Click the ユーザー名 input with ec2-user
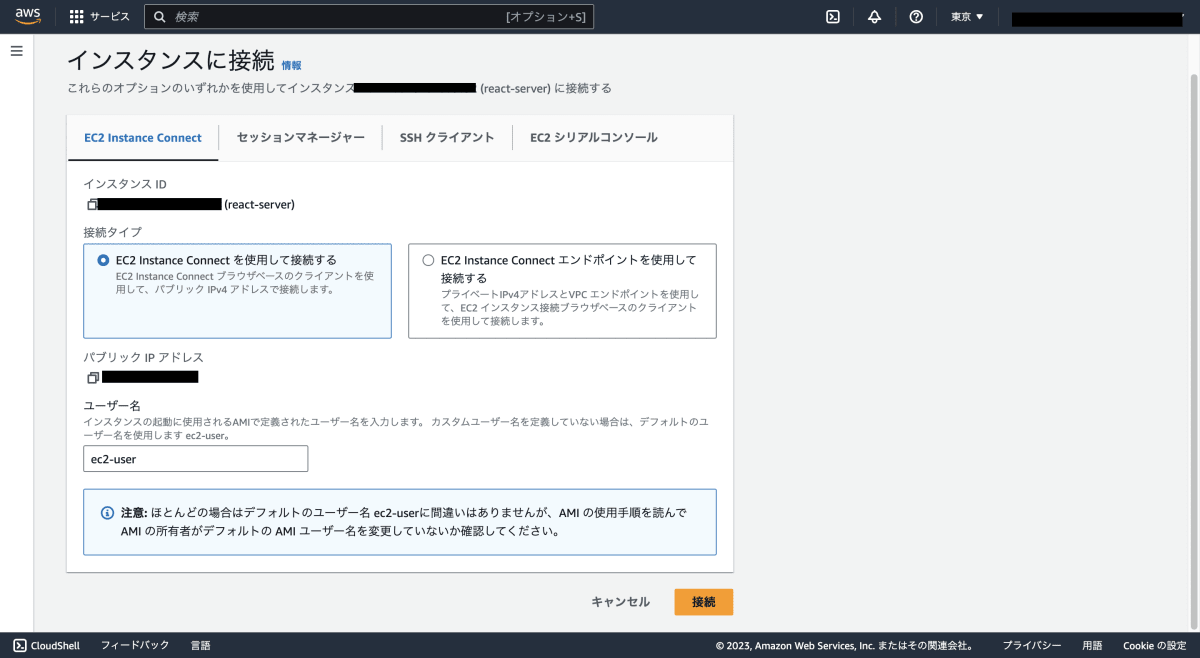Image resolution: width=1200 pixels, height=658 pixels. pyautogui.click(x=196, y=459)
